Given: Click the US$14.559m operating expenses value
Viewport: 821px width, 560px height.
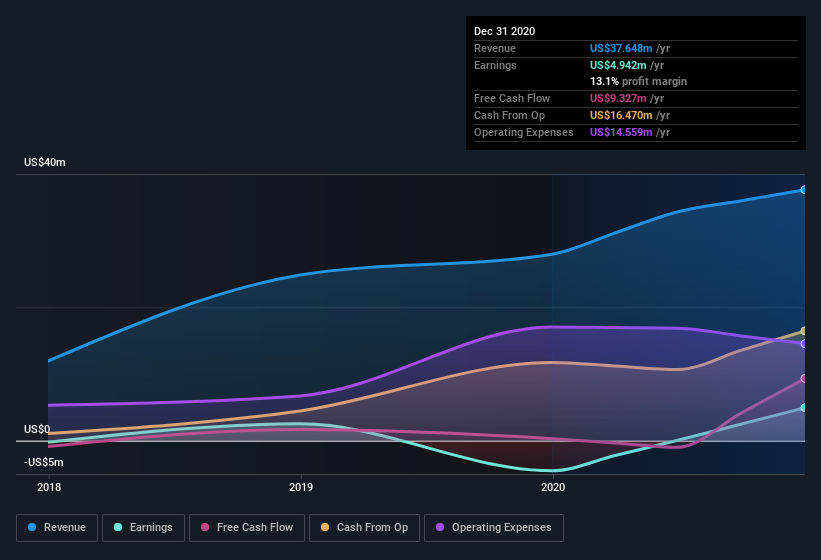Looking at the screenshot, I should pyautogui.click(x=621, y=132).
